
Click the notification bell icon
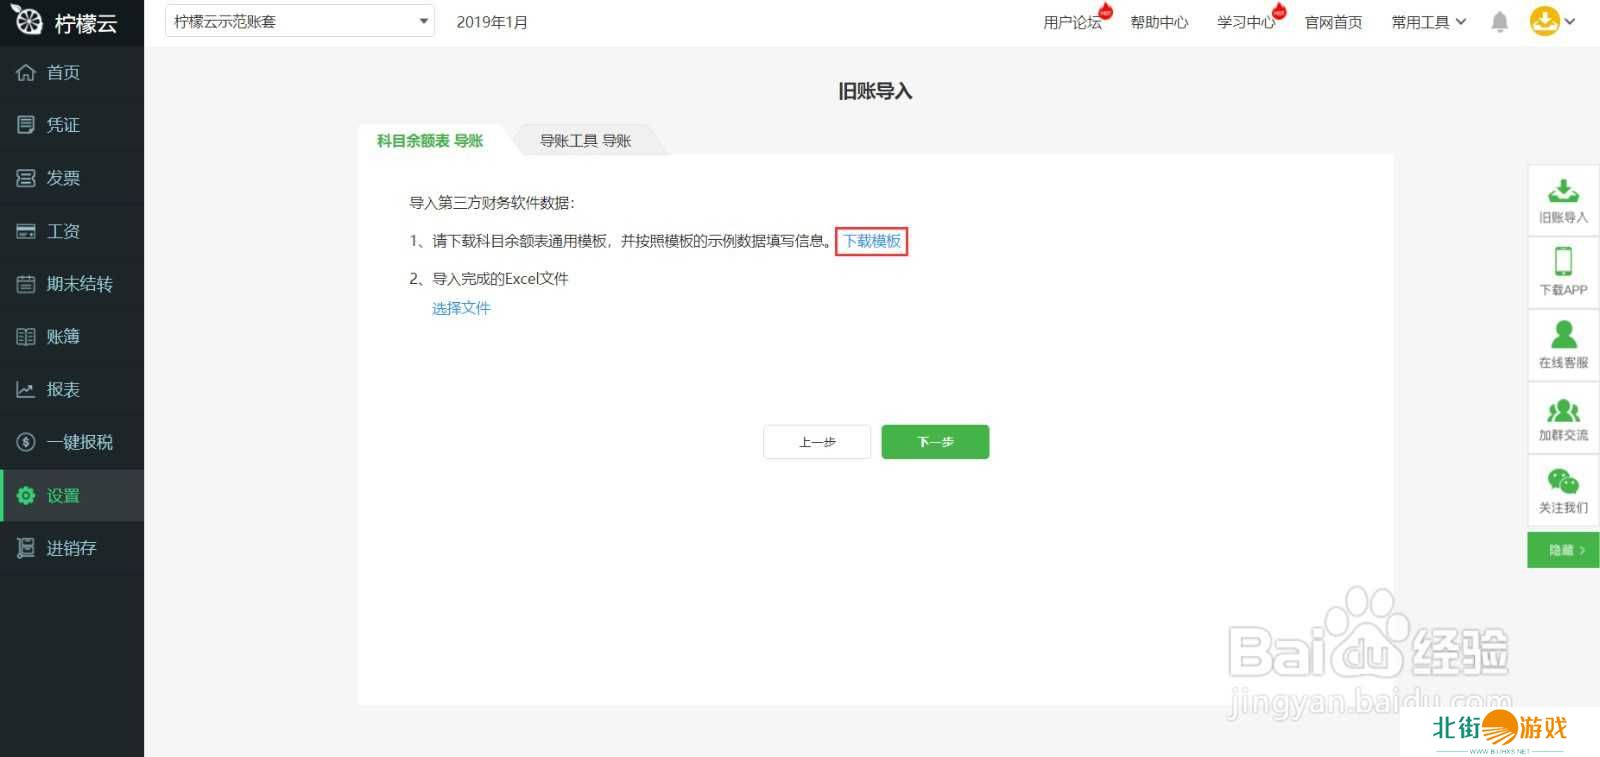pyautogui.click(x=1499, y=22)
